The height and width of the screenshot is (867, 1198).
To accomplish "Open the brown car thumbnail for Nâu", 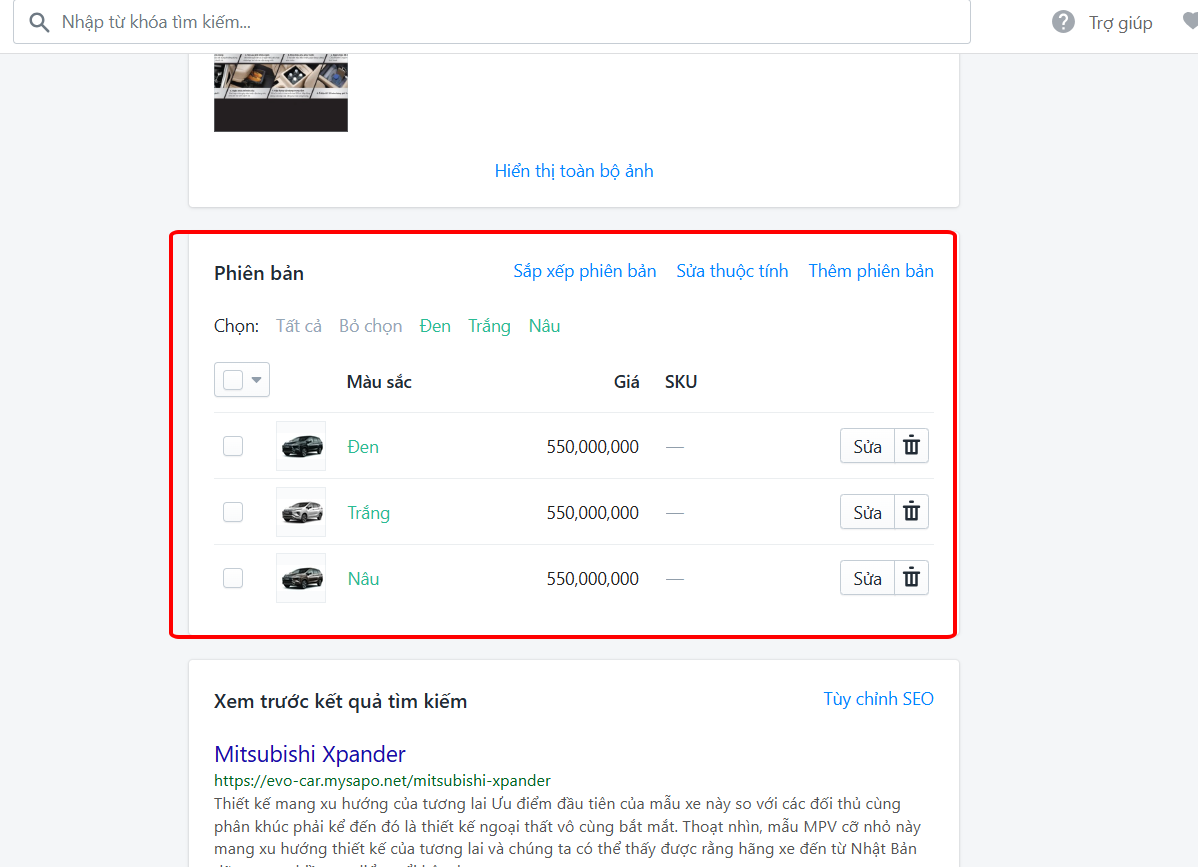I will pyautogui.click(x=301, y=577).
